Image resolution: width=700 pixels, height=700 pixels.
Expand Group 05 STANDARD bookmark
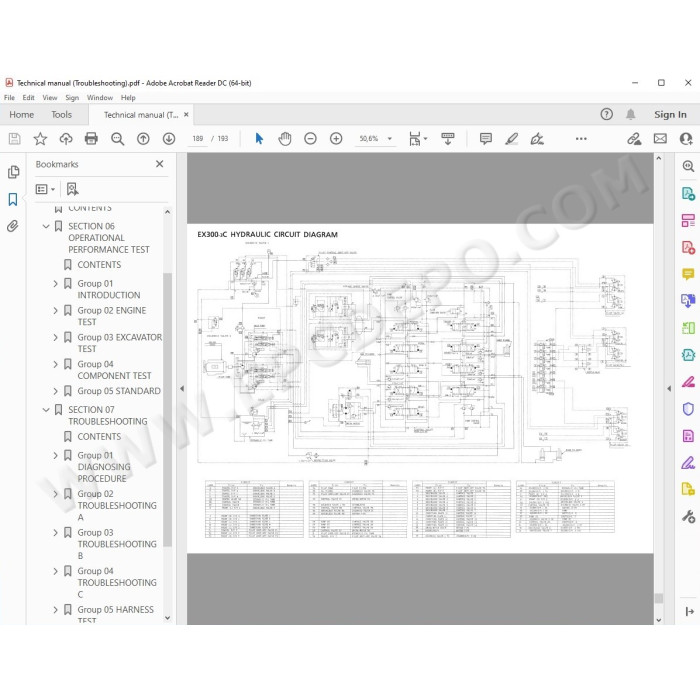tap(55, 391)
